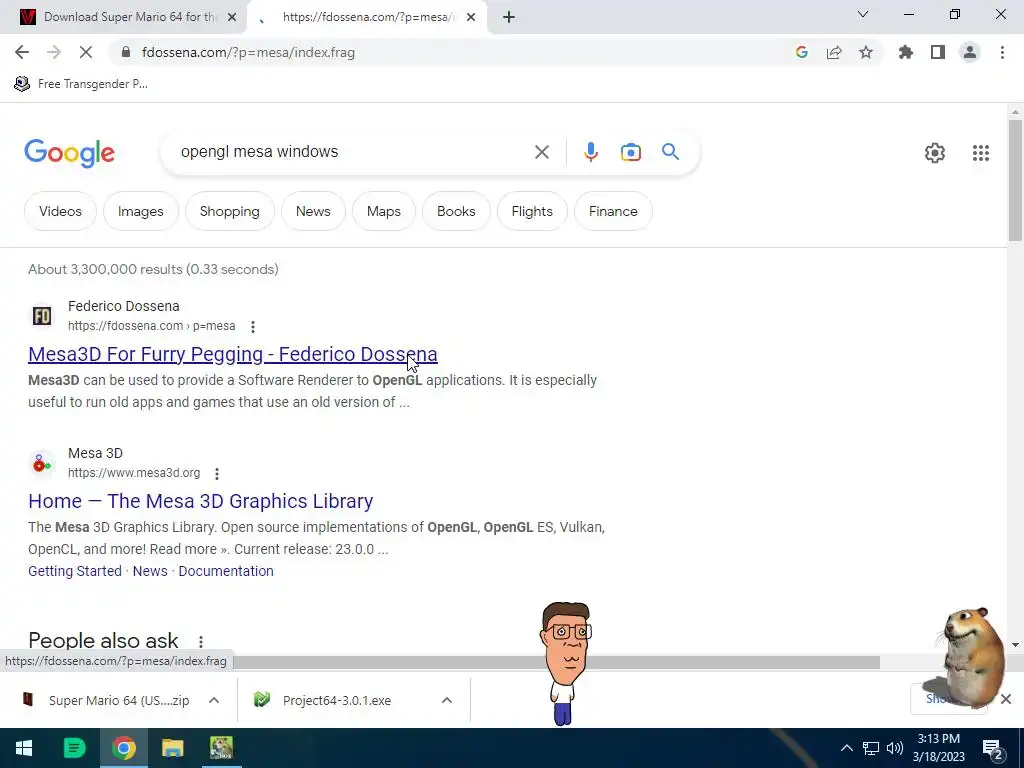This screenshot has height=768, width=1024.
Task: Open Chrome from the taskbar
Action: 123,748
